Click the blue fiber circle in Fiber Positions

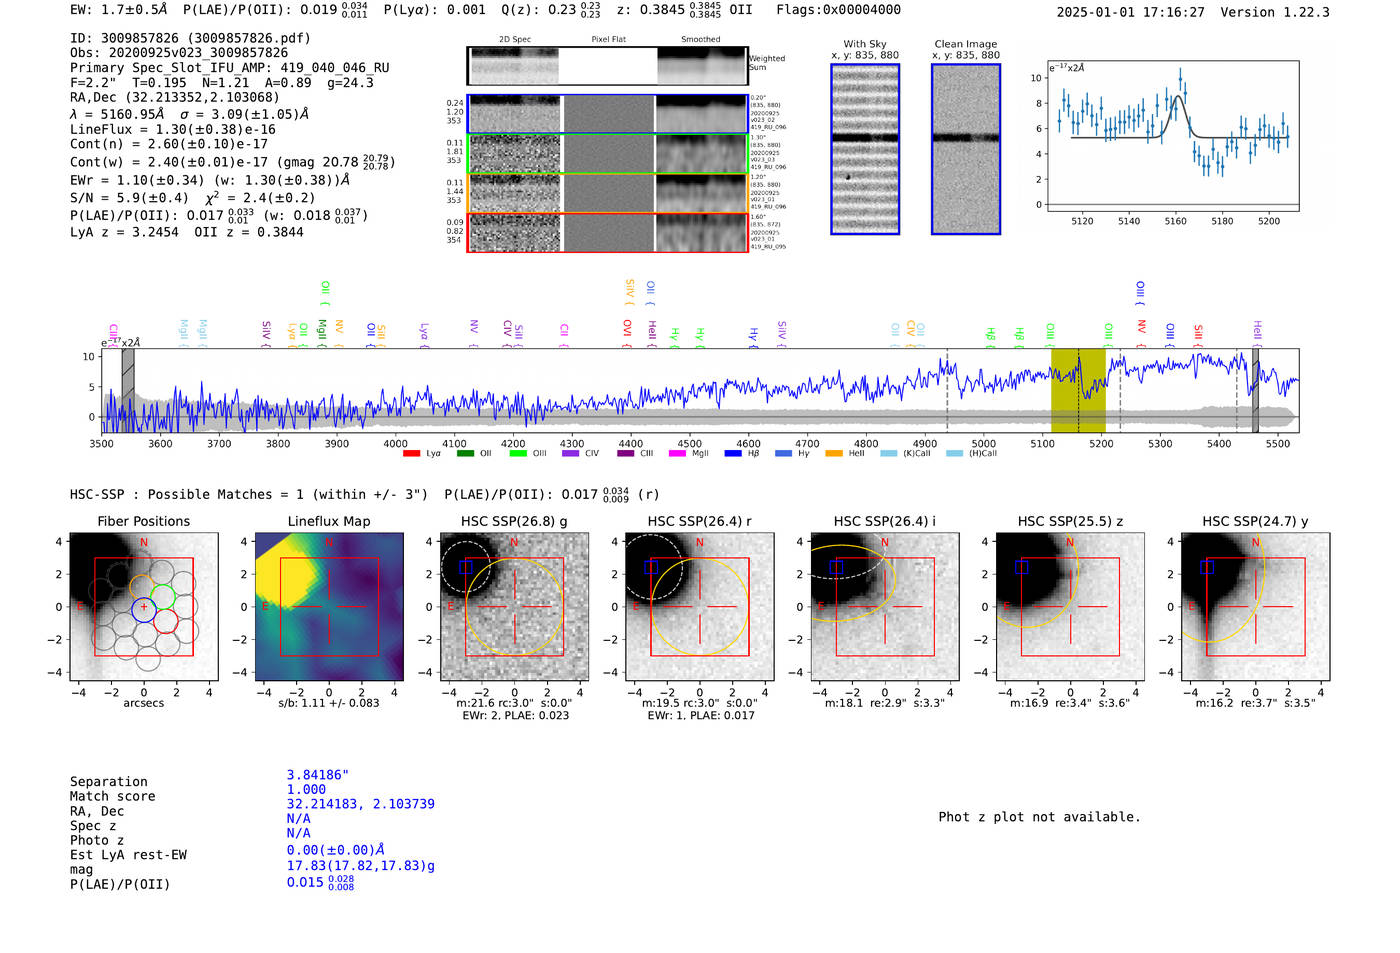144,608
